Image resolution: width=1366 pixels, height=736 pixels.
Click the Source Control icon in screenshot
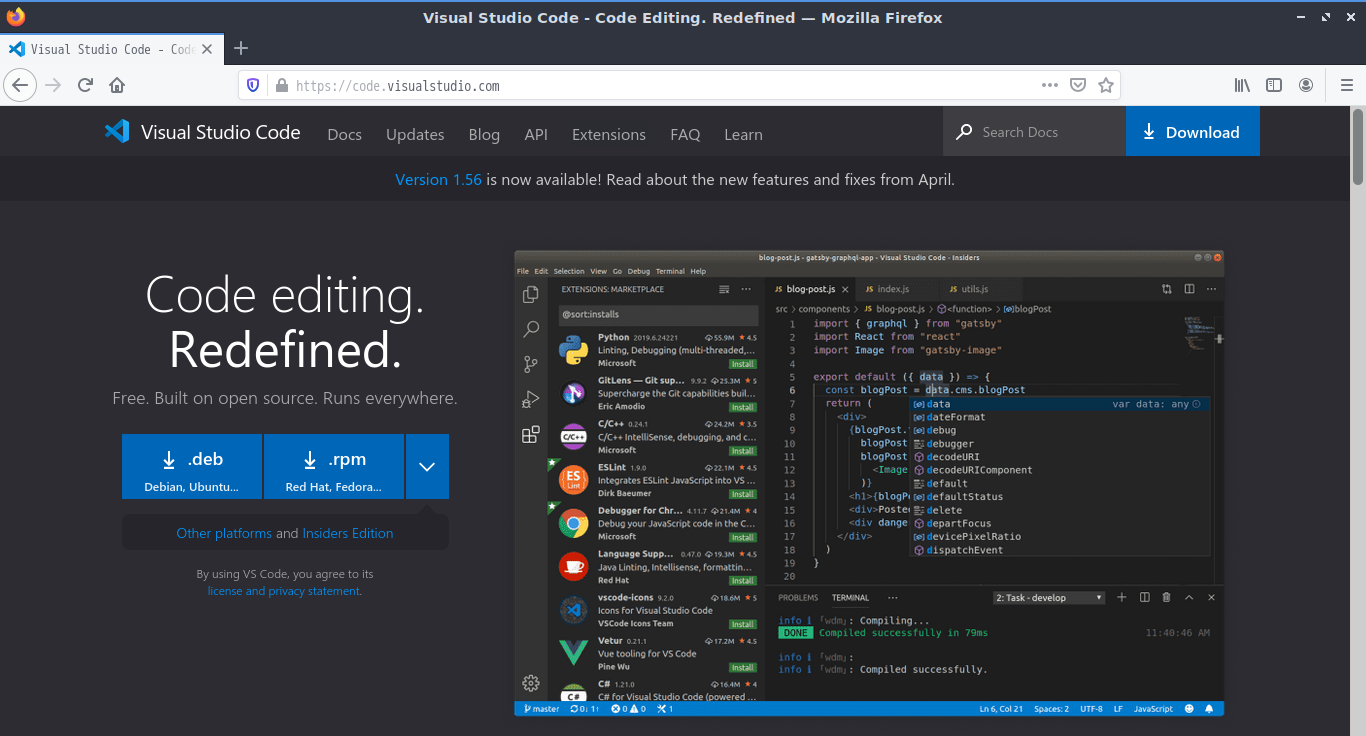[x=531, y=365]
